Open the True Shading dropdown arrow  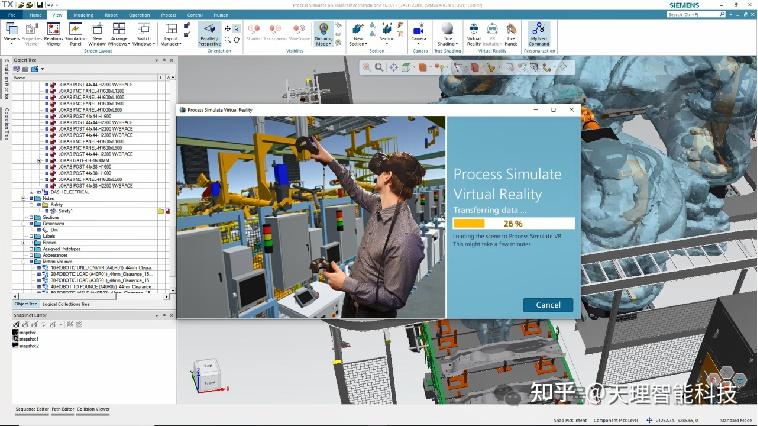point(456,44)
